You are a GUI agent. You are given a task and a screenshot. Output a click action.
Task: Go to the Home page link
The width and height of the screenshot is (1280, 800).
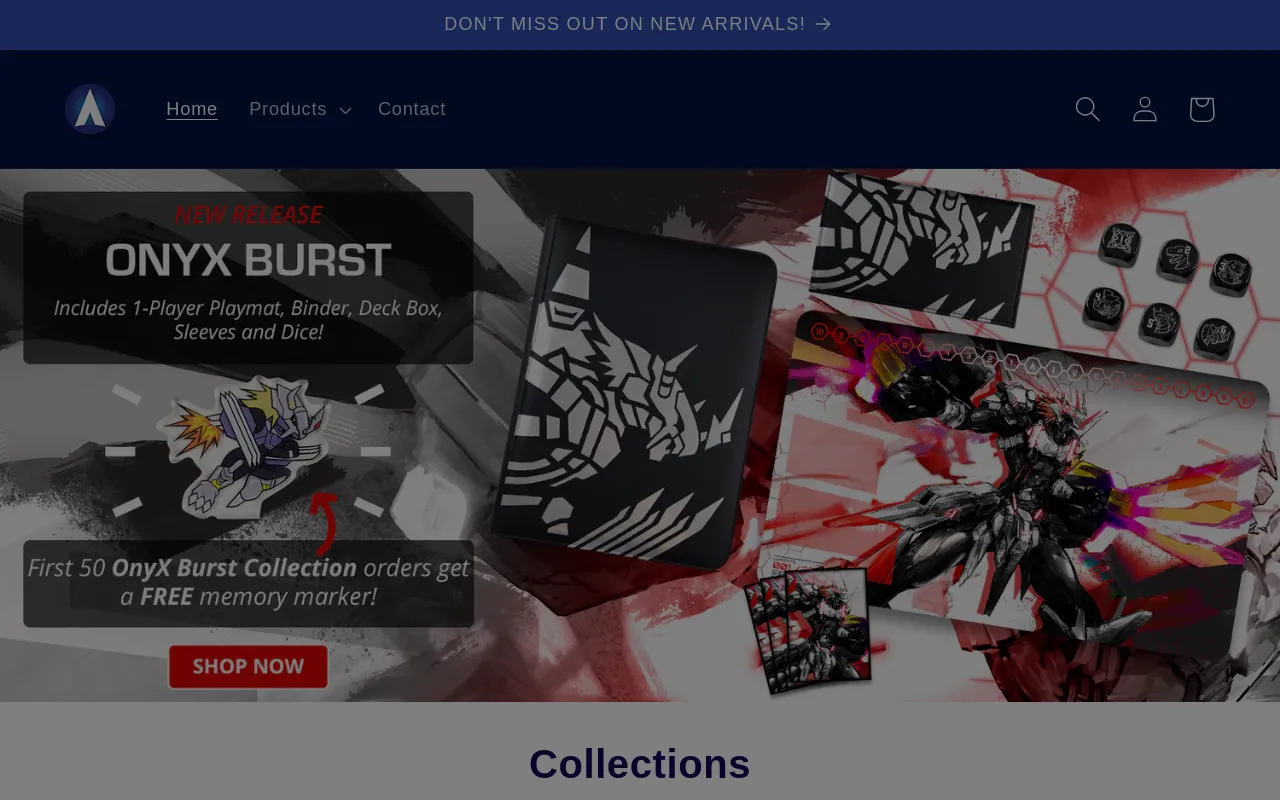(x=192, y=109)
